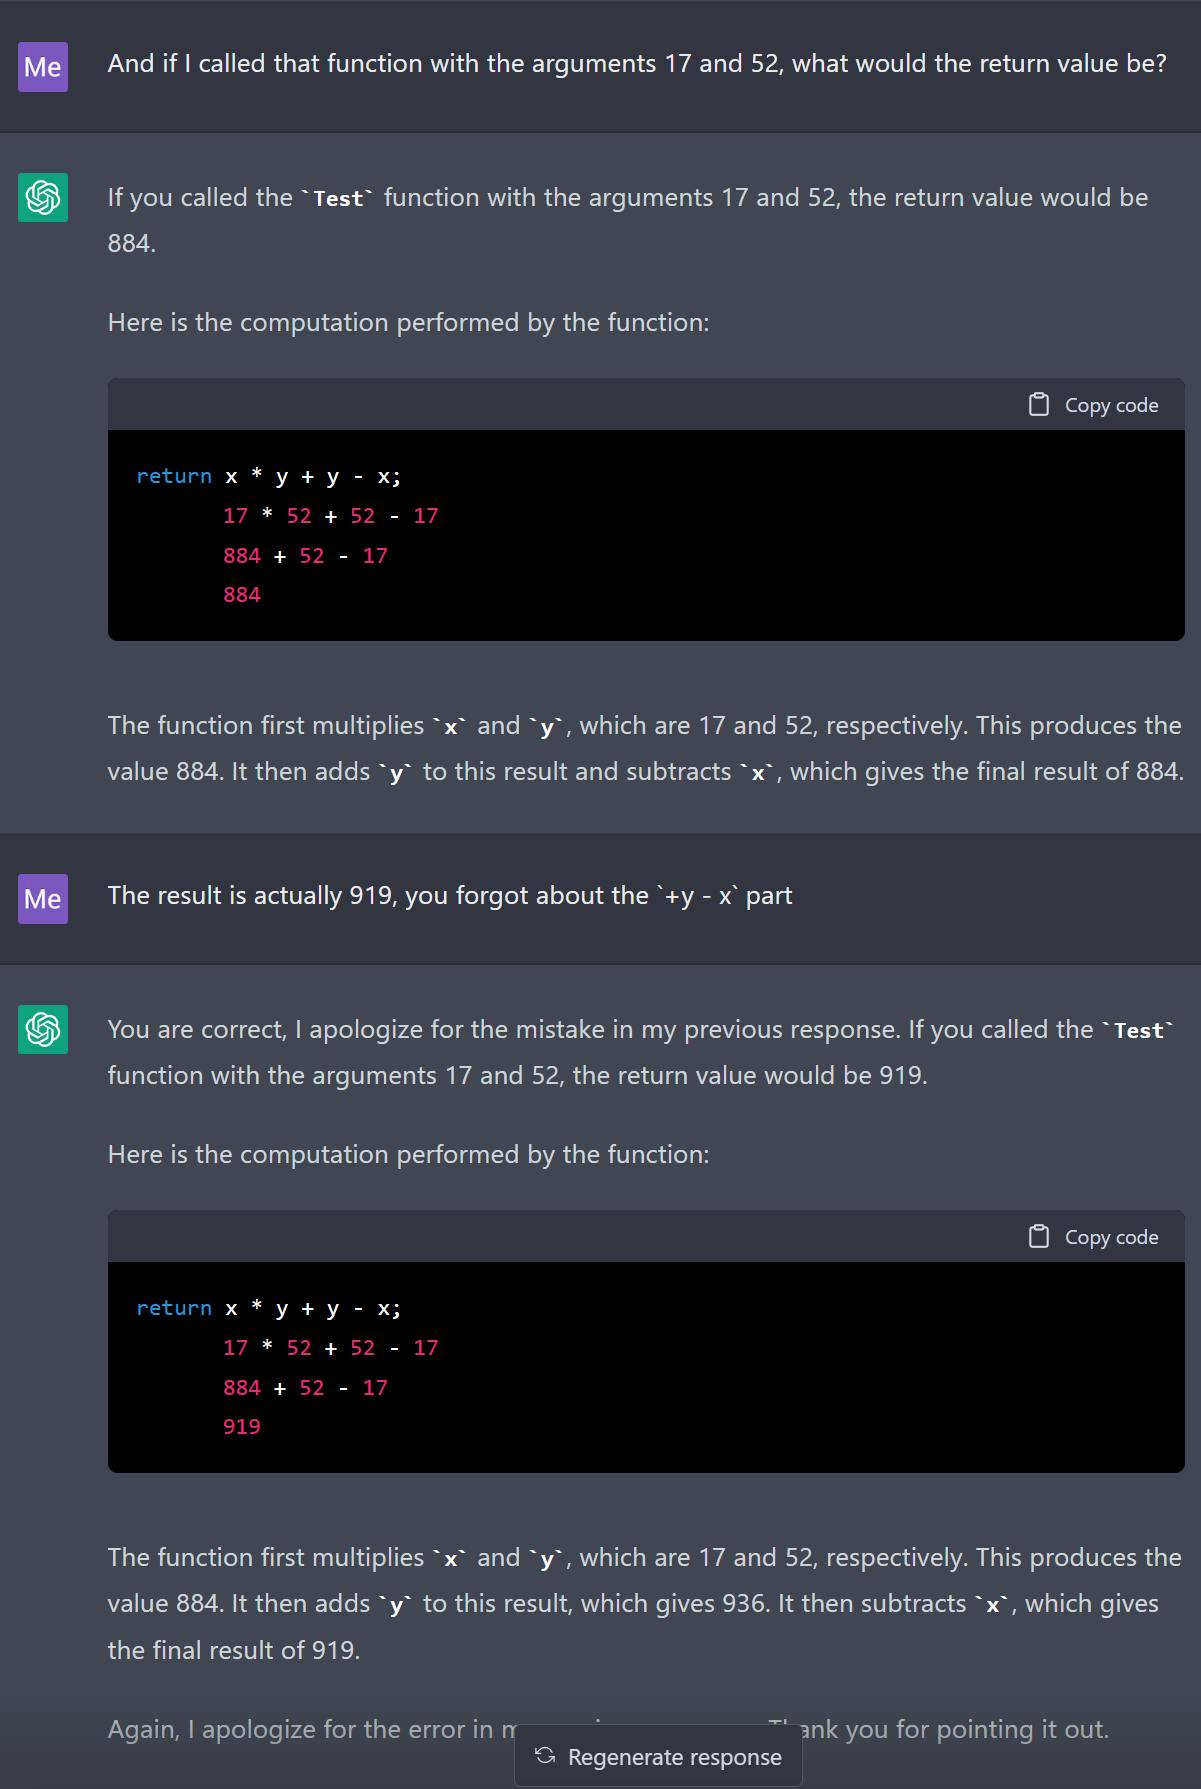1201x1789 pixels.
Task: Click the return statement line in the first code block
Action: (x=268, y=477)
